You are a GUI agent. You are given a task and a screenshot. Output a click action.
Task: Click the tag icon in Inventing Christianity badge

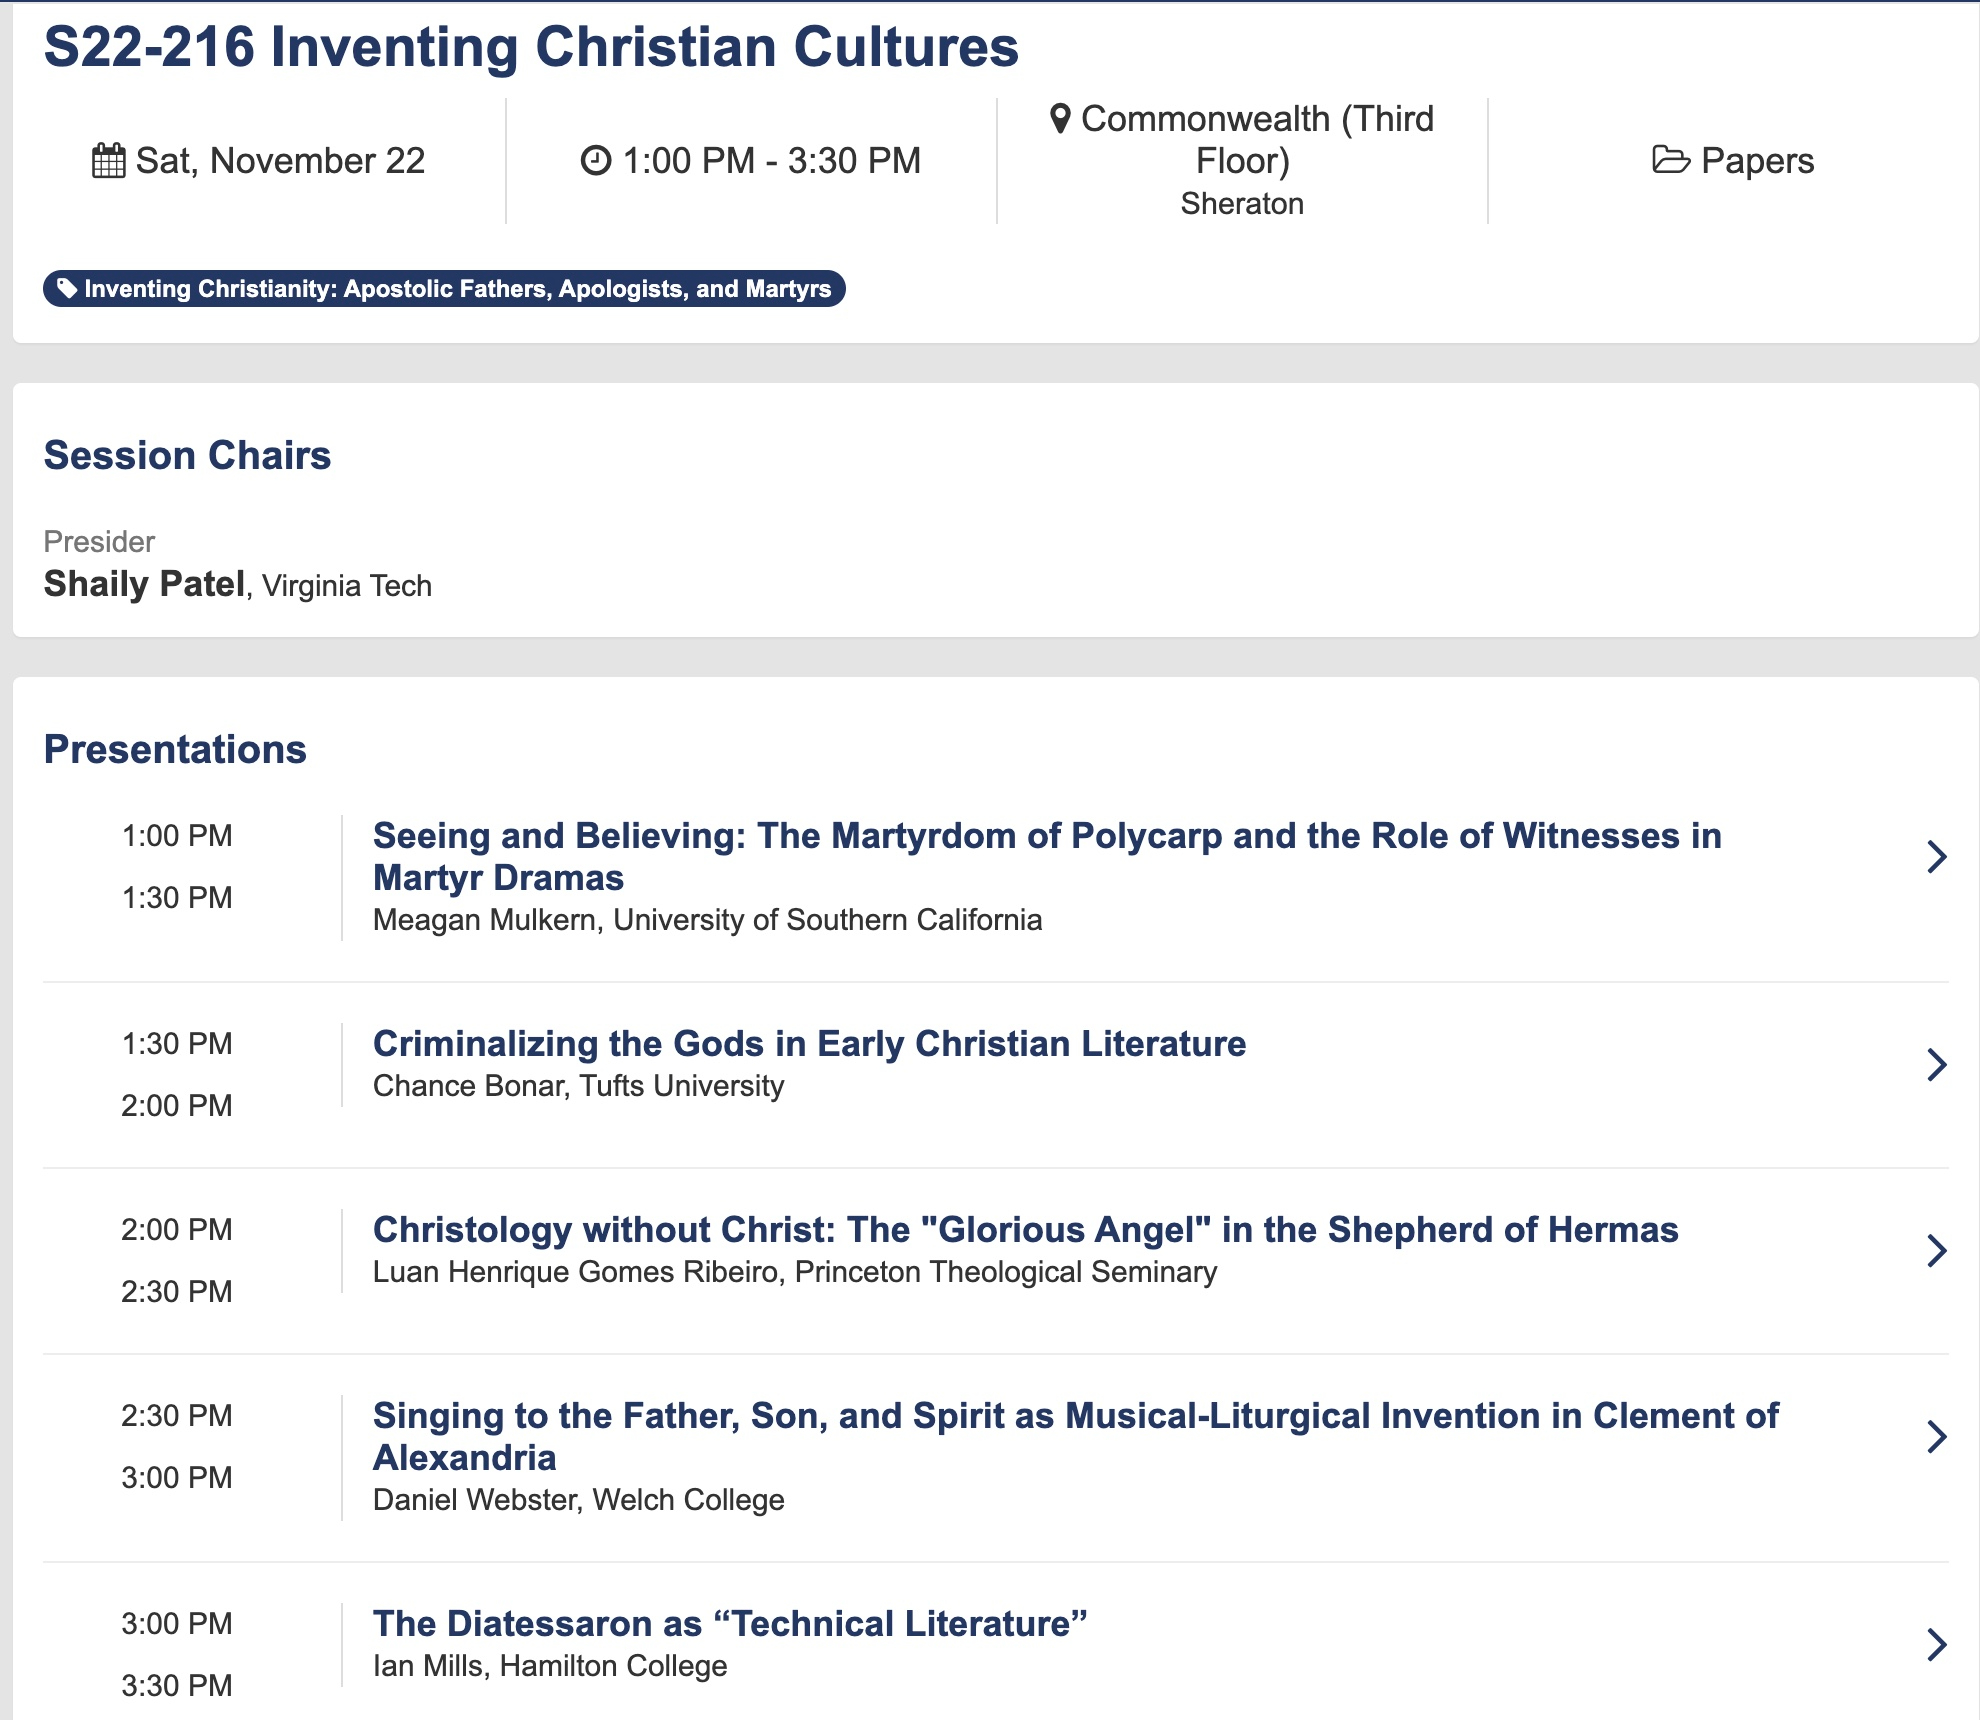pyautogui.click(x=67, y=289)
